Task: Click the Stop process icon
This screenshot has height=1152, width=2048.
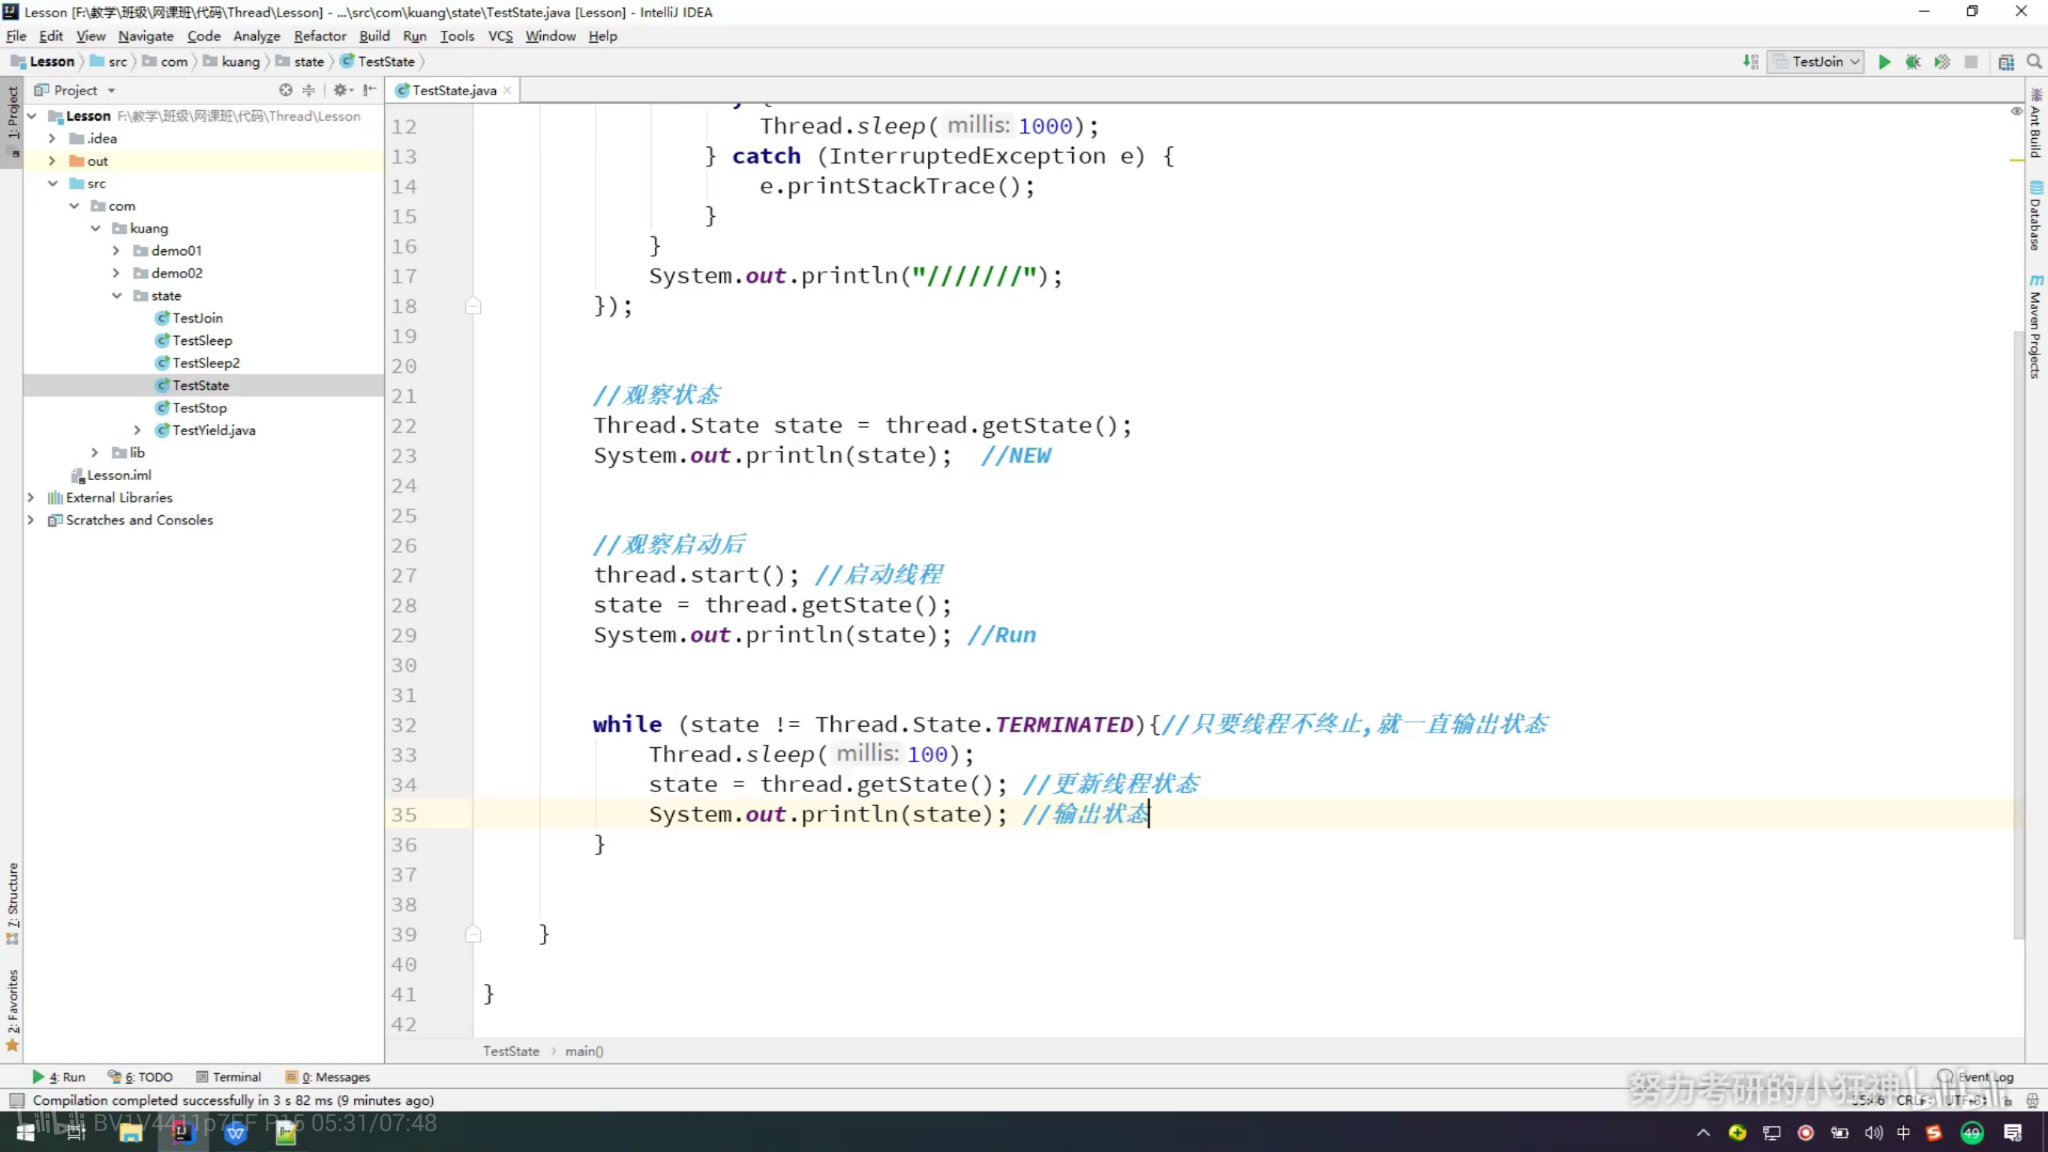Action: [1971, 62]
